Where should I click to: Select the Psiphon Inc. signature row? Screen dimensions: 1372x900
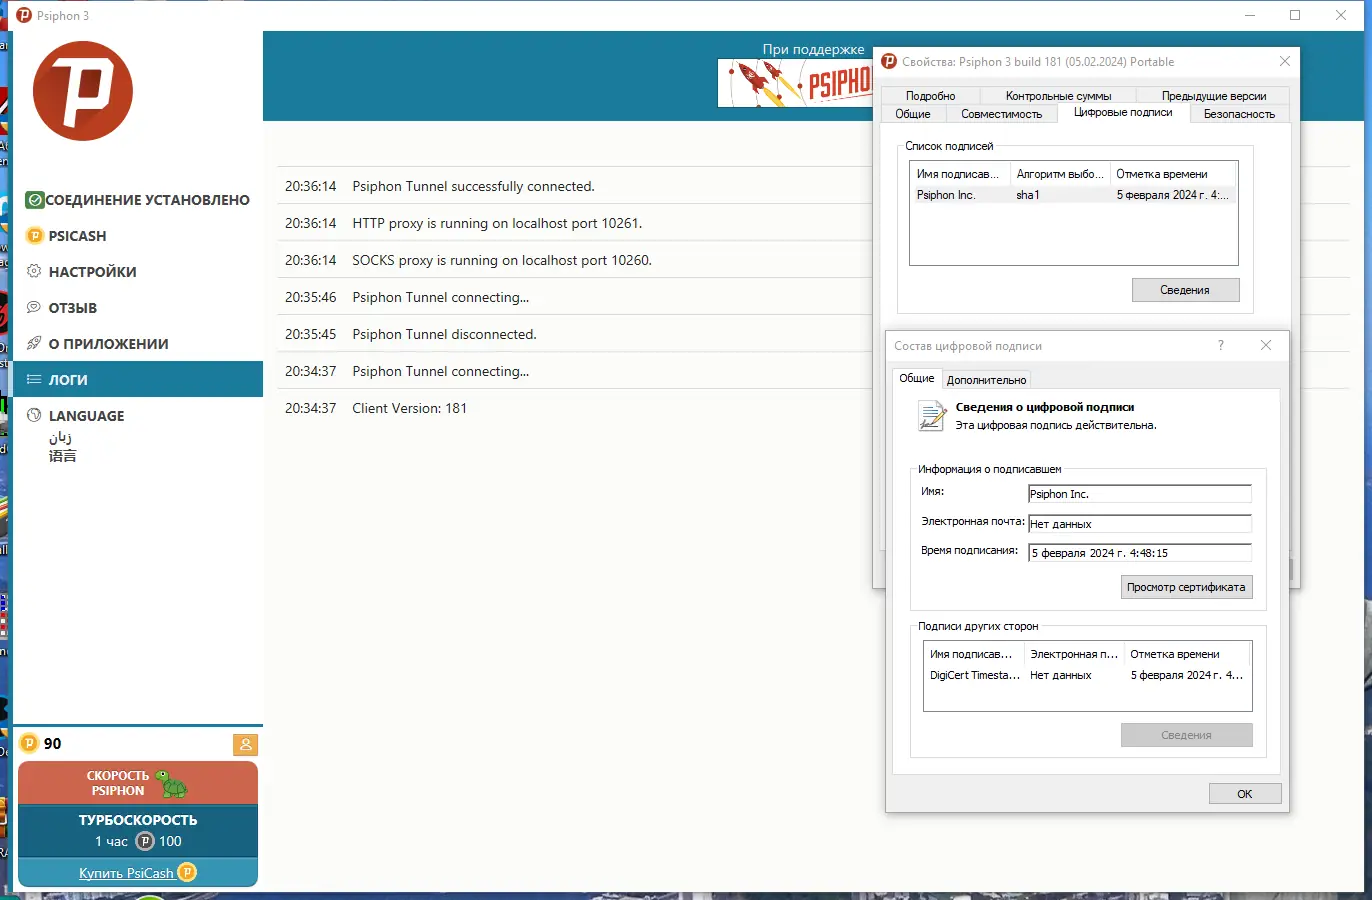click(x=1073, y=195)
